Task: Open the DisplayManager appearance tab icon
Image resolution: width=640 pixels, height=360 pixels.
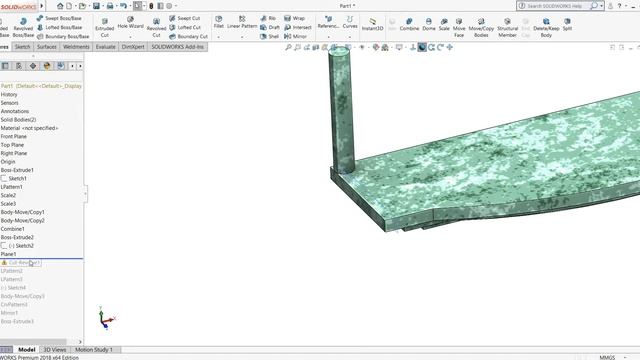Action: tap(47, 66)
